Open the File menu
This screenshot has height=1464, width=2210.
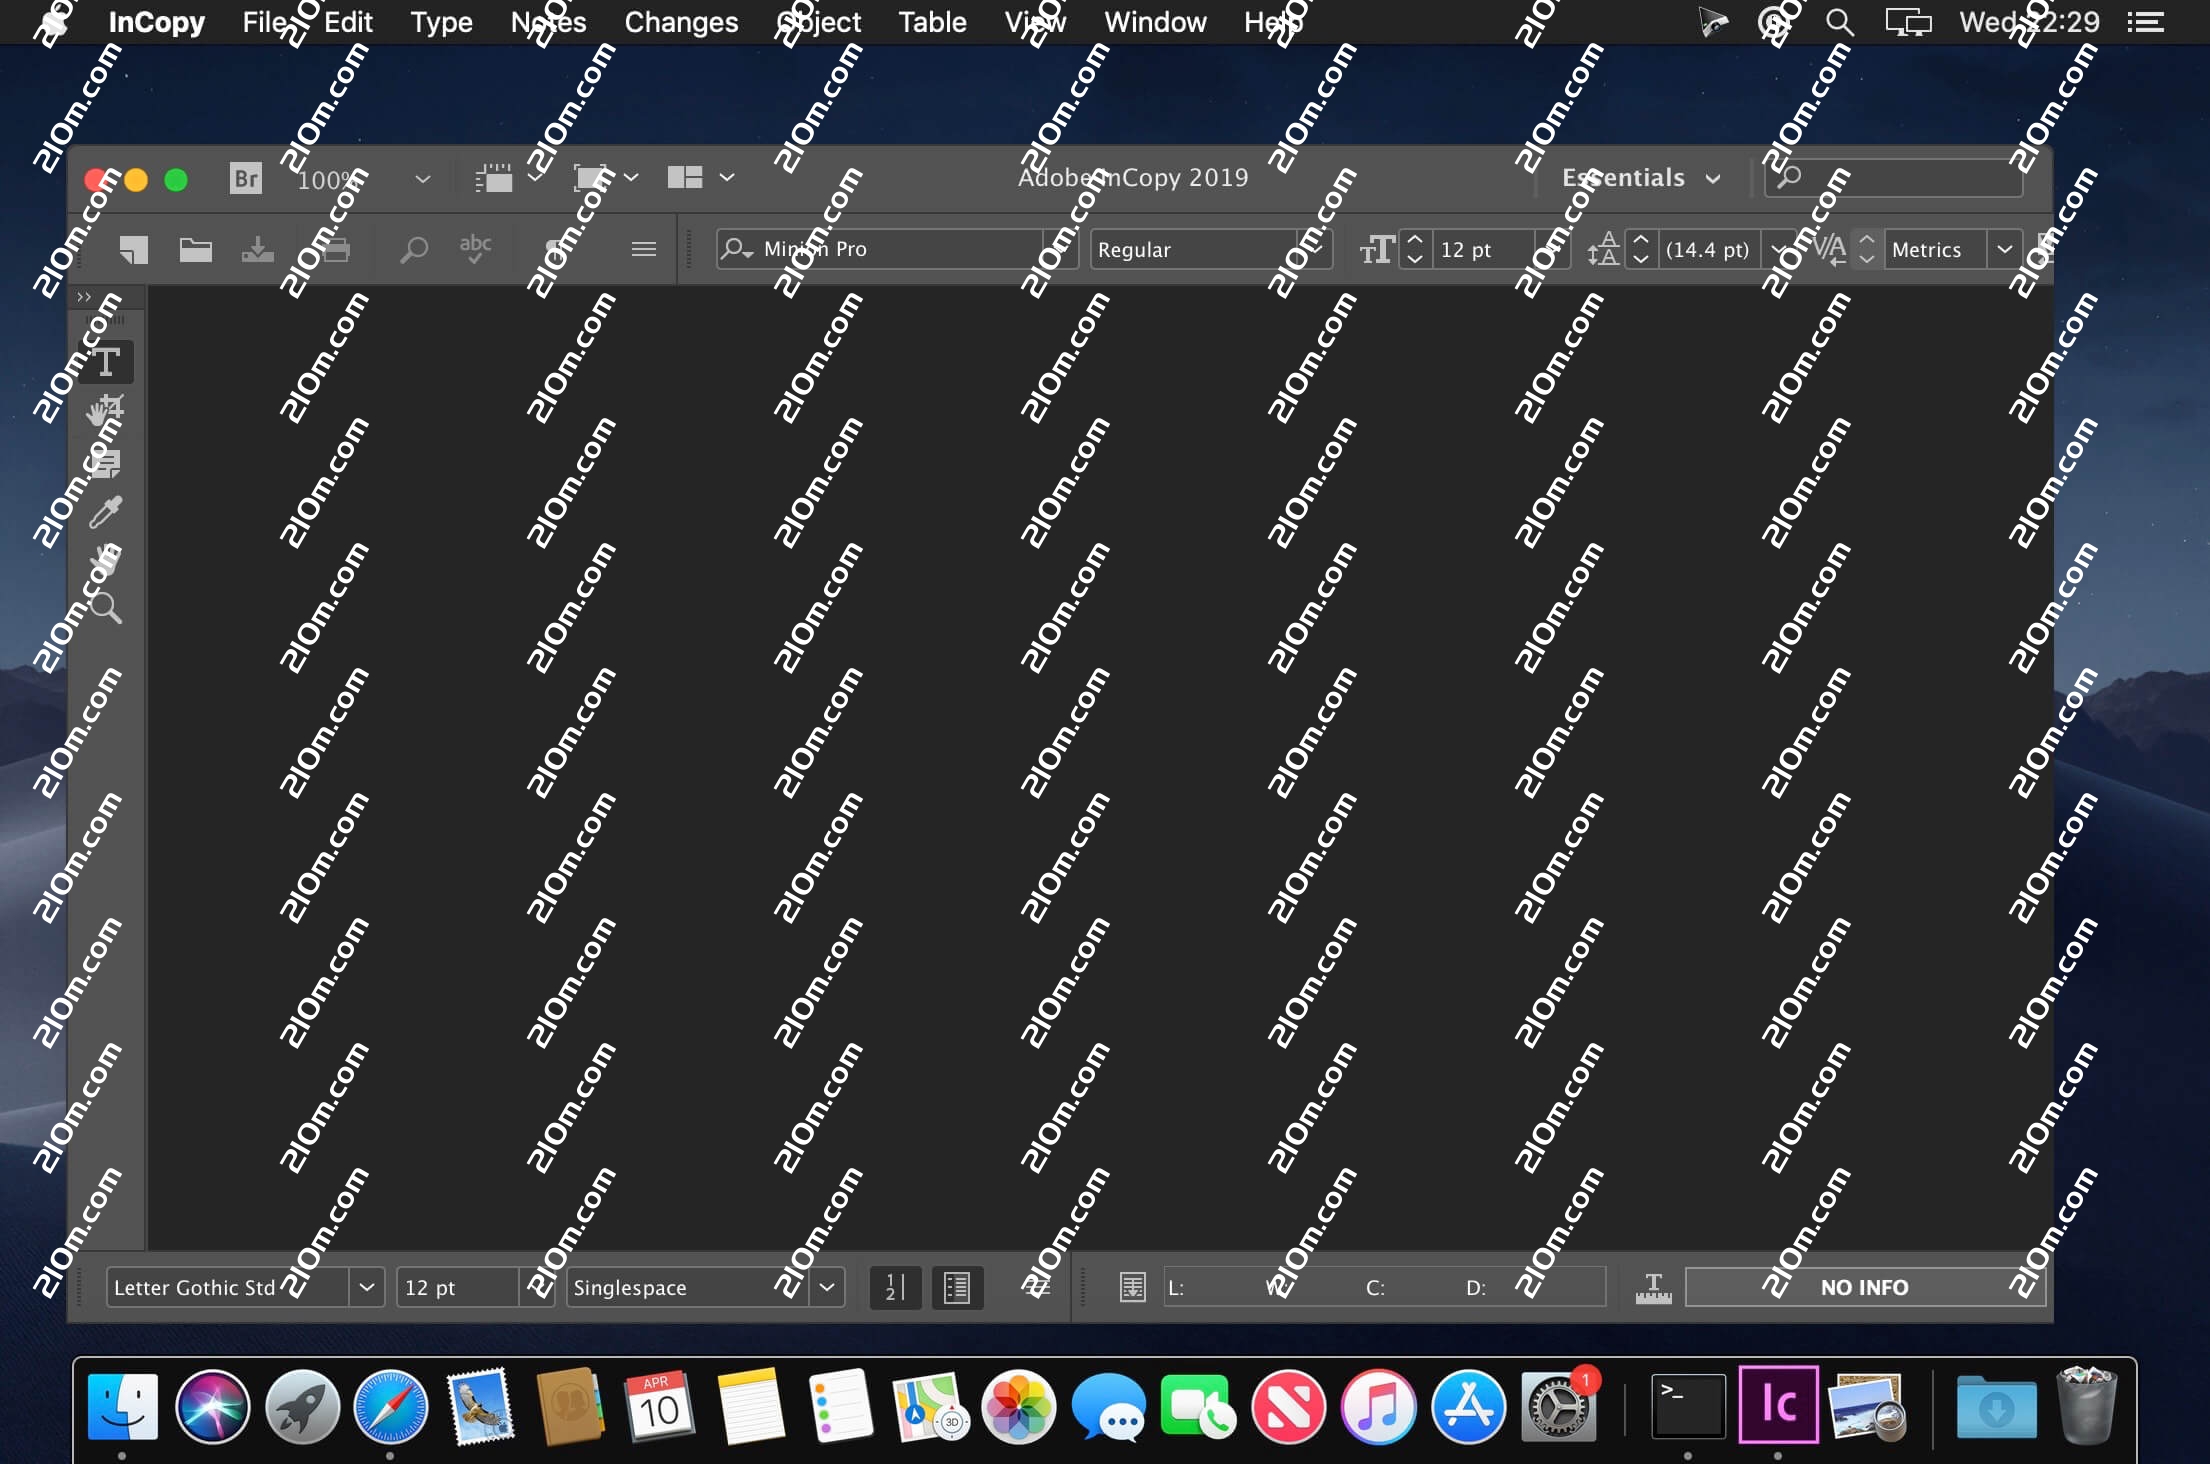tap(265, 22)
